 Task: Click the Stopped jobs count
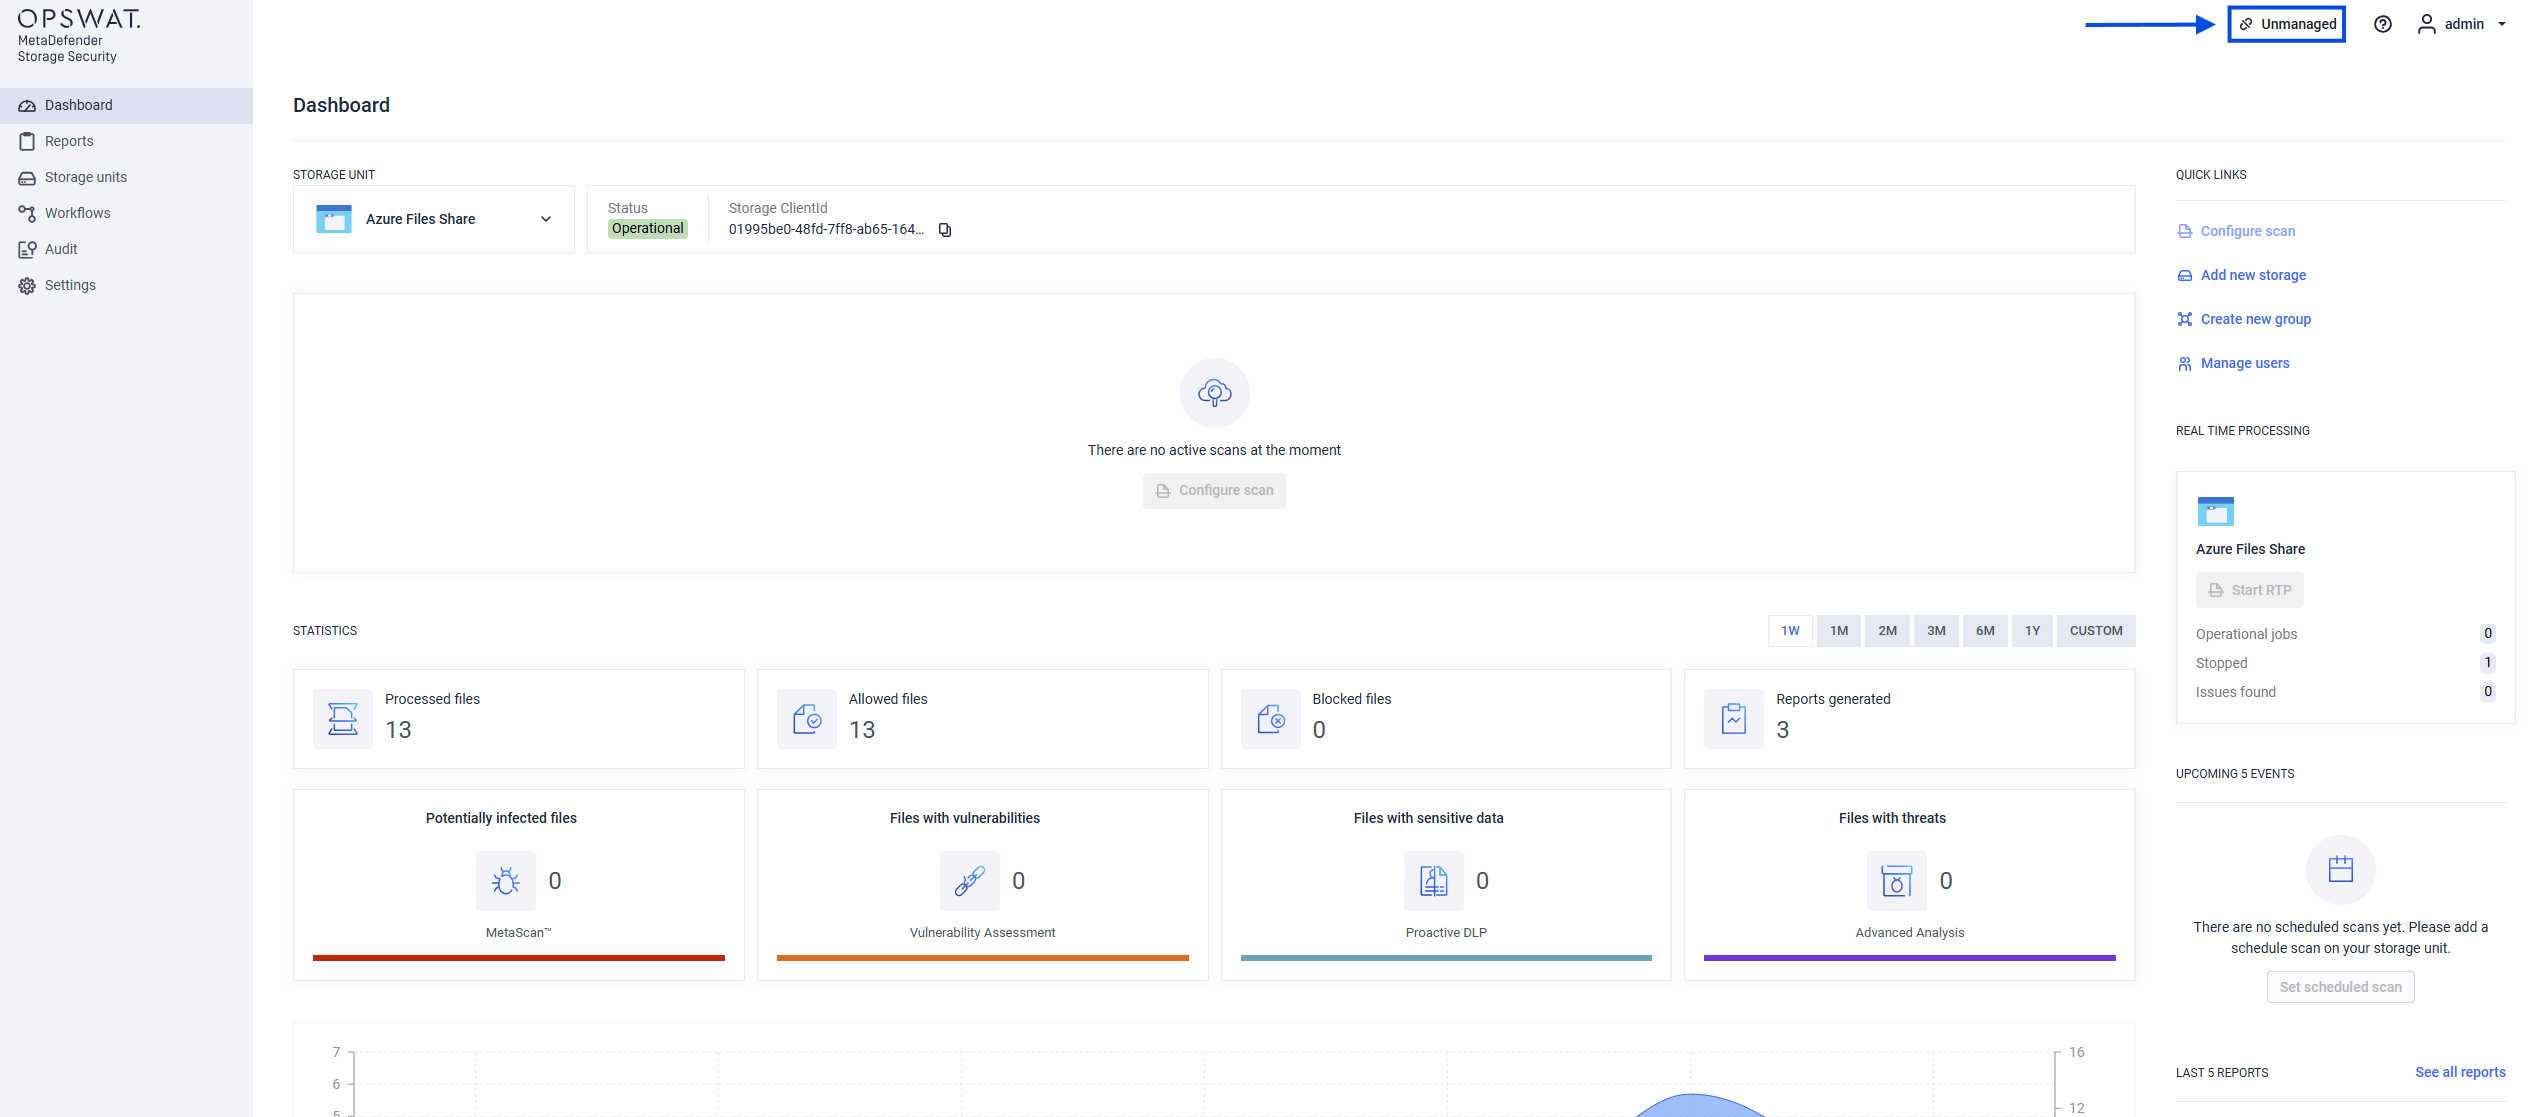[2487, 662]
